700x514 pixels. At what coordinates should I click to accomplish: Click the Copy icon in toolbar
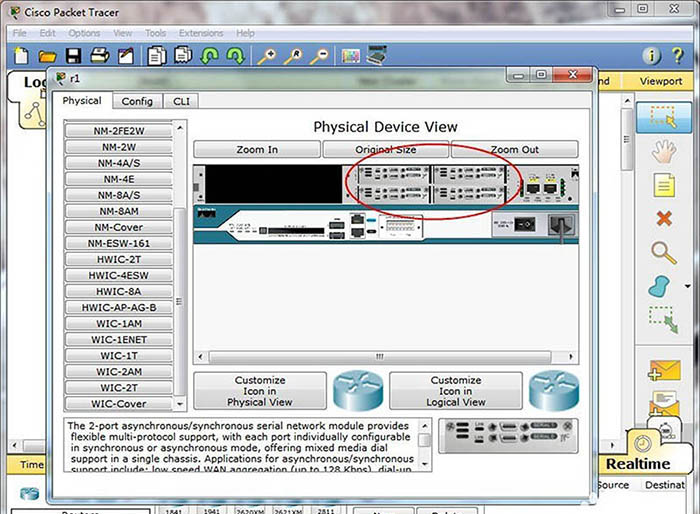click(x=157, y=56)
